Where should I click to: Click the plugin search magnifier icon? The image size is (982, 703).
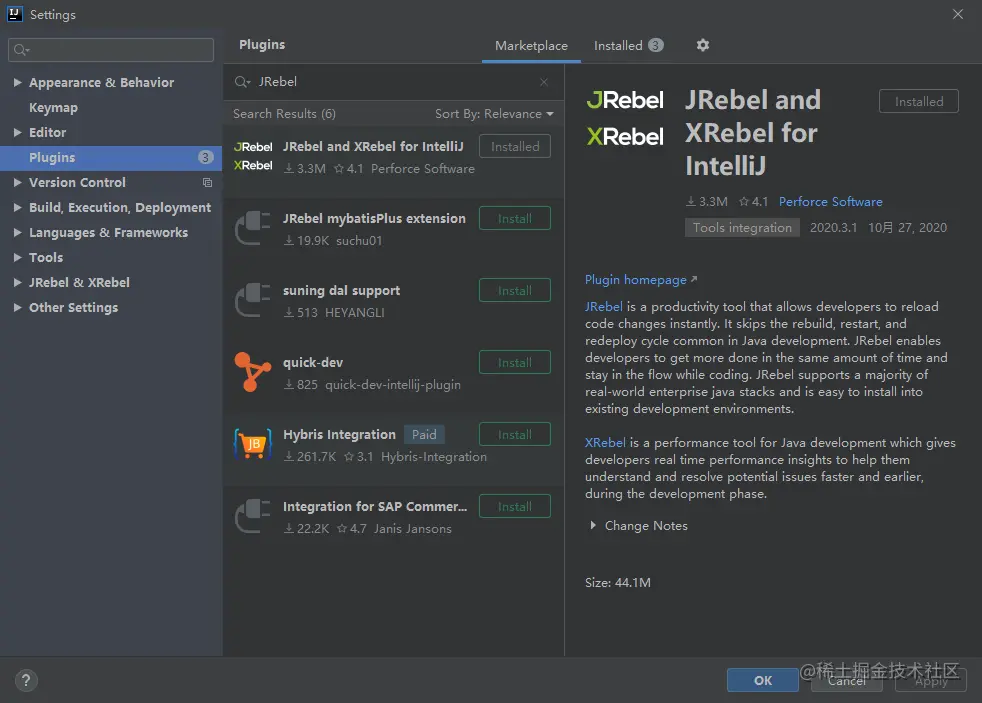point(242,82)
